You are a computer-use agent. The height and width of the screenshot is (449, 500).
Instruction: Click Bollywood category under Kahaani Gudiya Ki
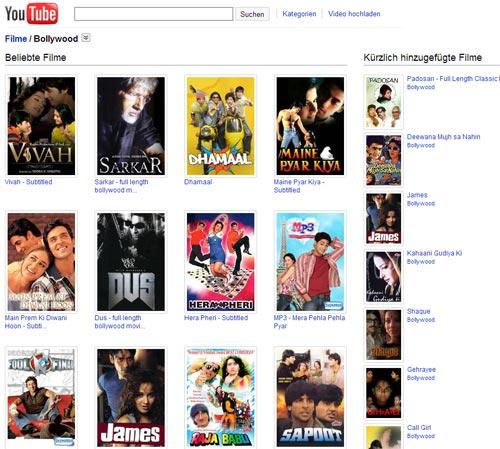tap(421, 262)
